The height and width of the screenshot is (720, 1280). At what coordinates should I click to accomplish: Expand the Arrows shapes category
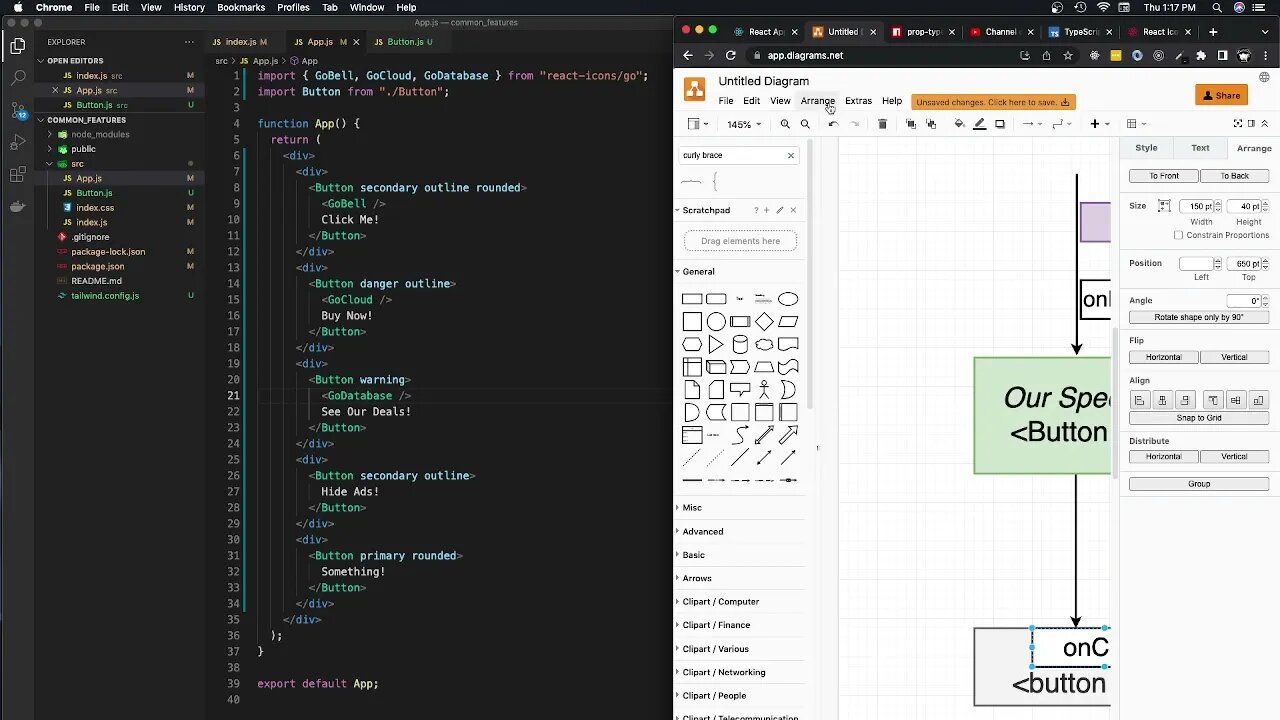pyautogui.click(x=697, y=578)
